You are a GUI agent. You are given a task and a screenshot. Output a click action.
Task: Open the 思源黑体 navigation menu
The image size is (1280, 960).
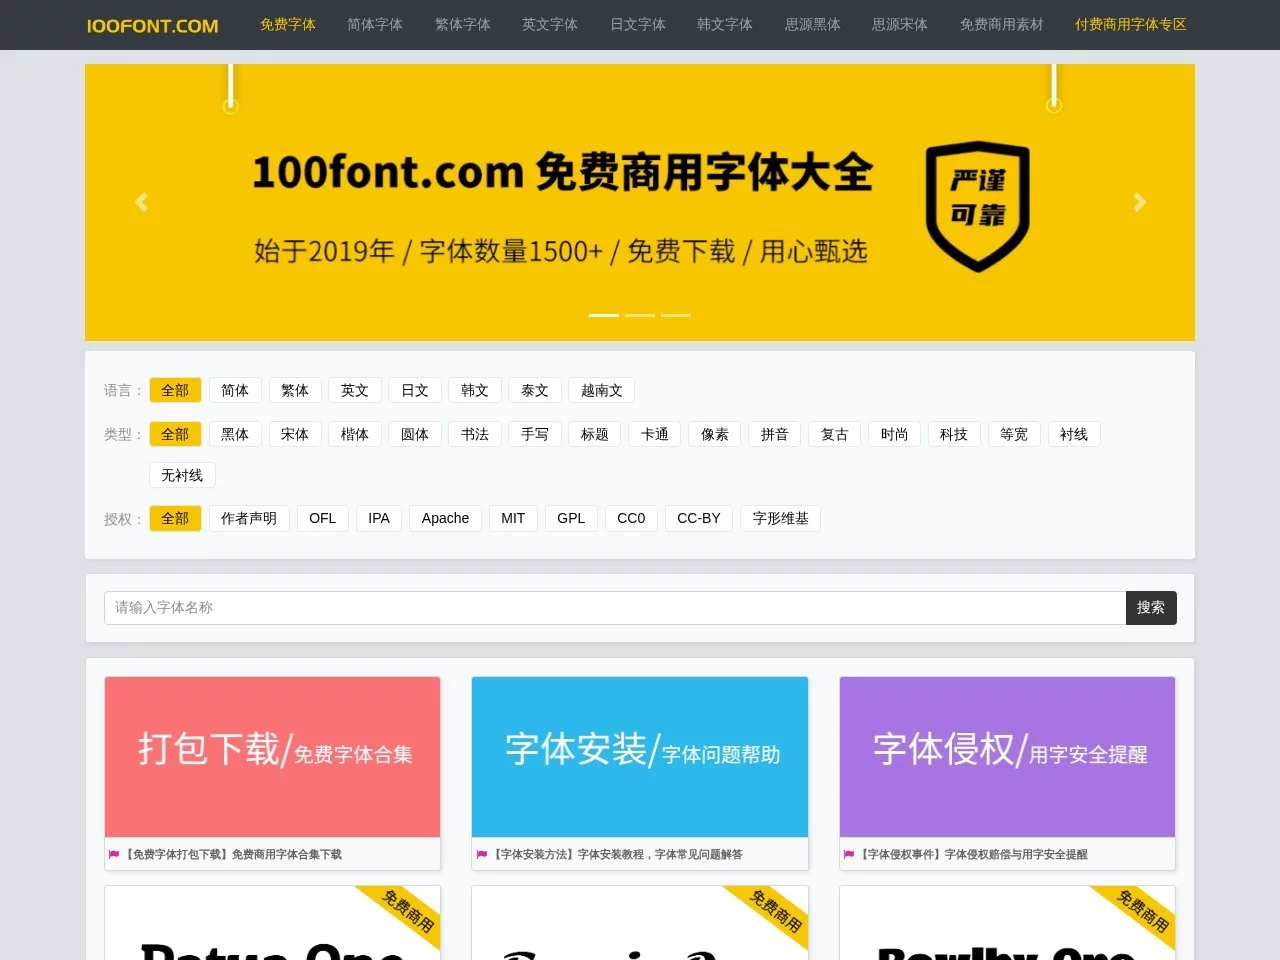(812, 25)
